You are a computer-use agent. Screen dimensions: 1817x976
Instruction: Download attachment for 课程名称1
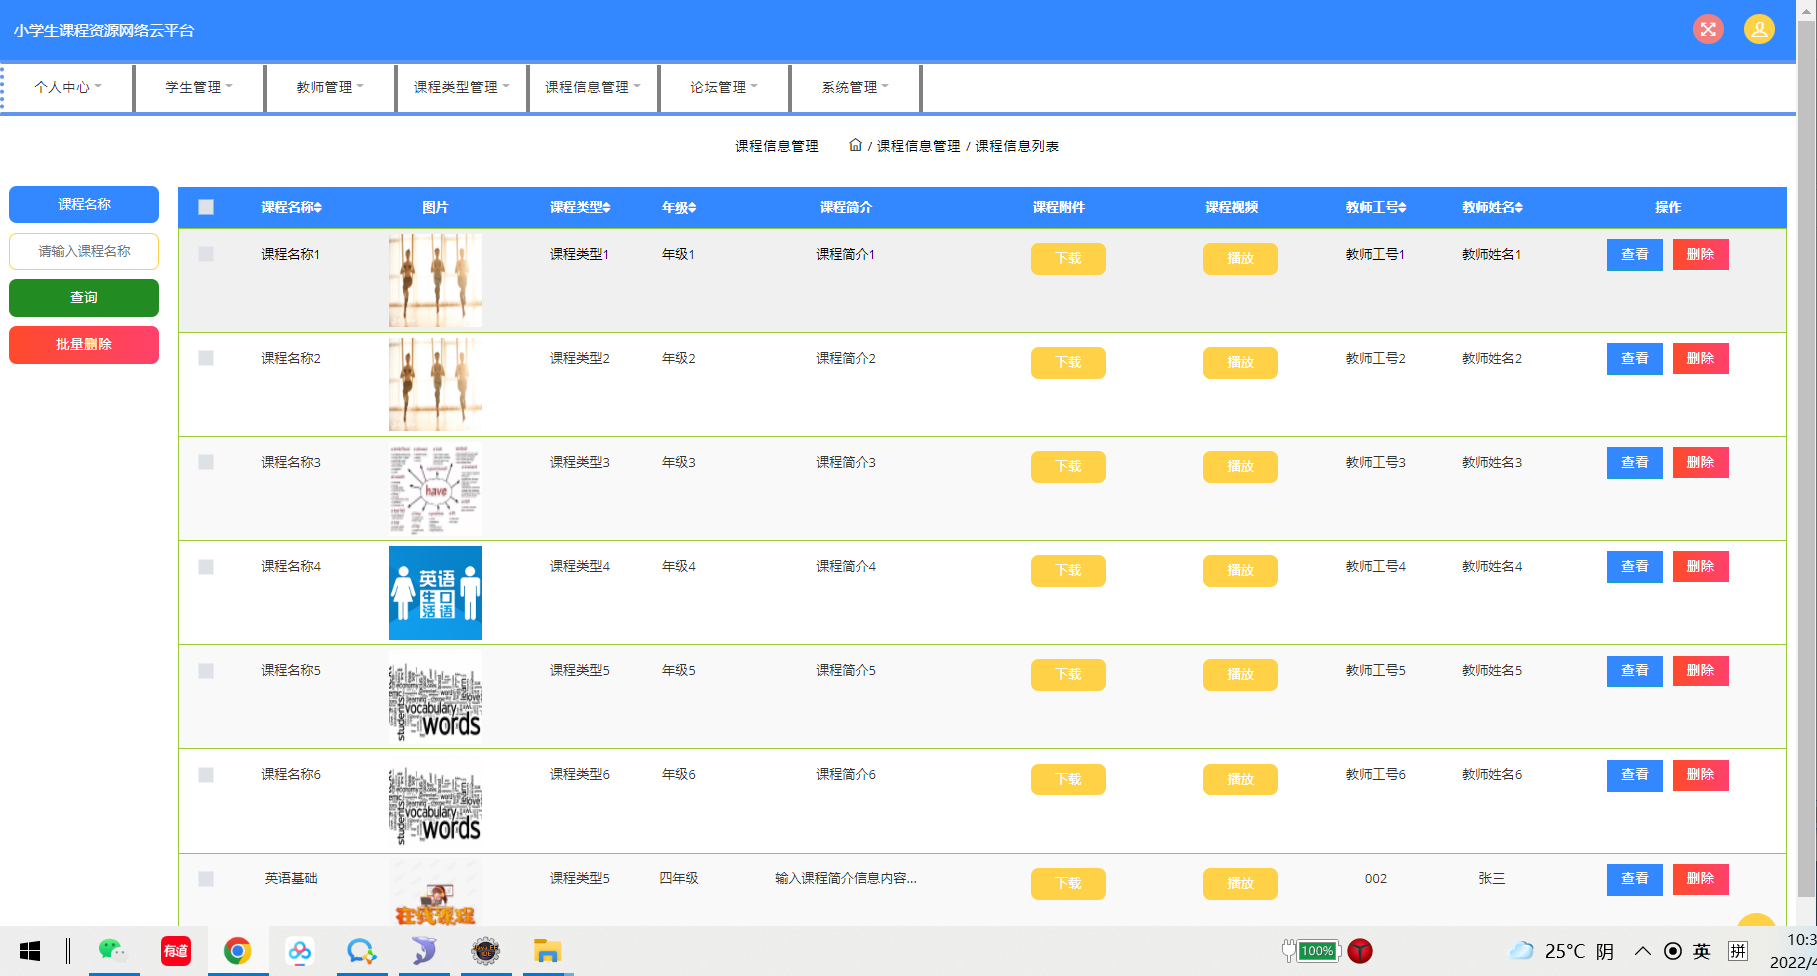coord(1068,259)
